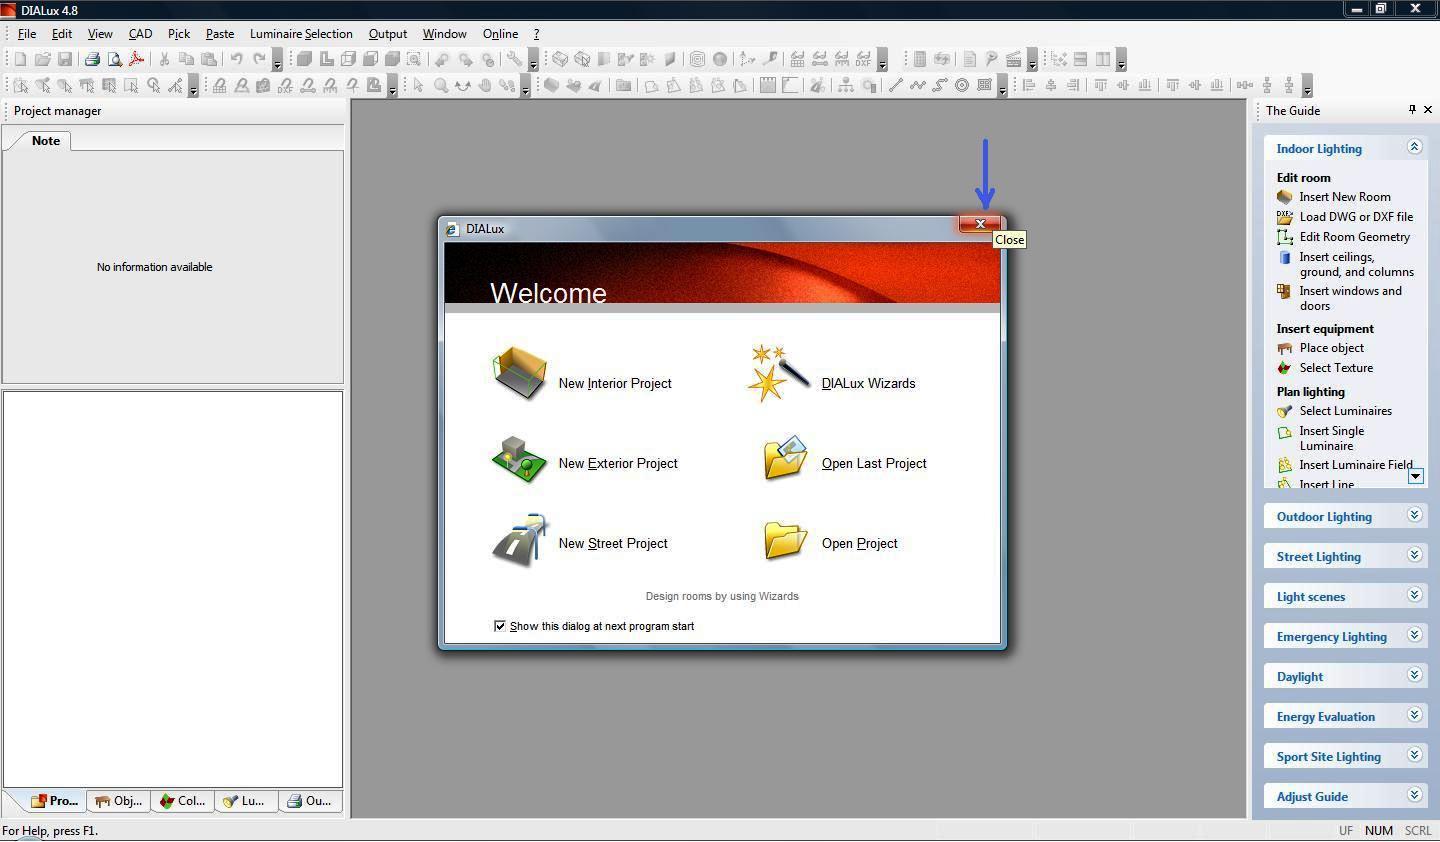Open the Online menu
The image size is (1440, 842).
(500, 34)
